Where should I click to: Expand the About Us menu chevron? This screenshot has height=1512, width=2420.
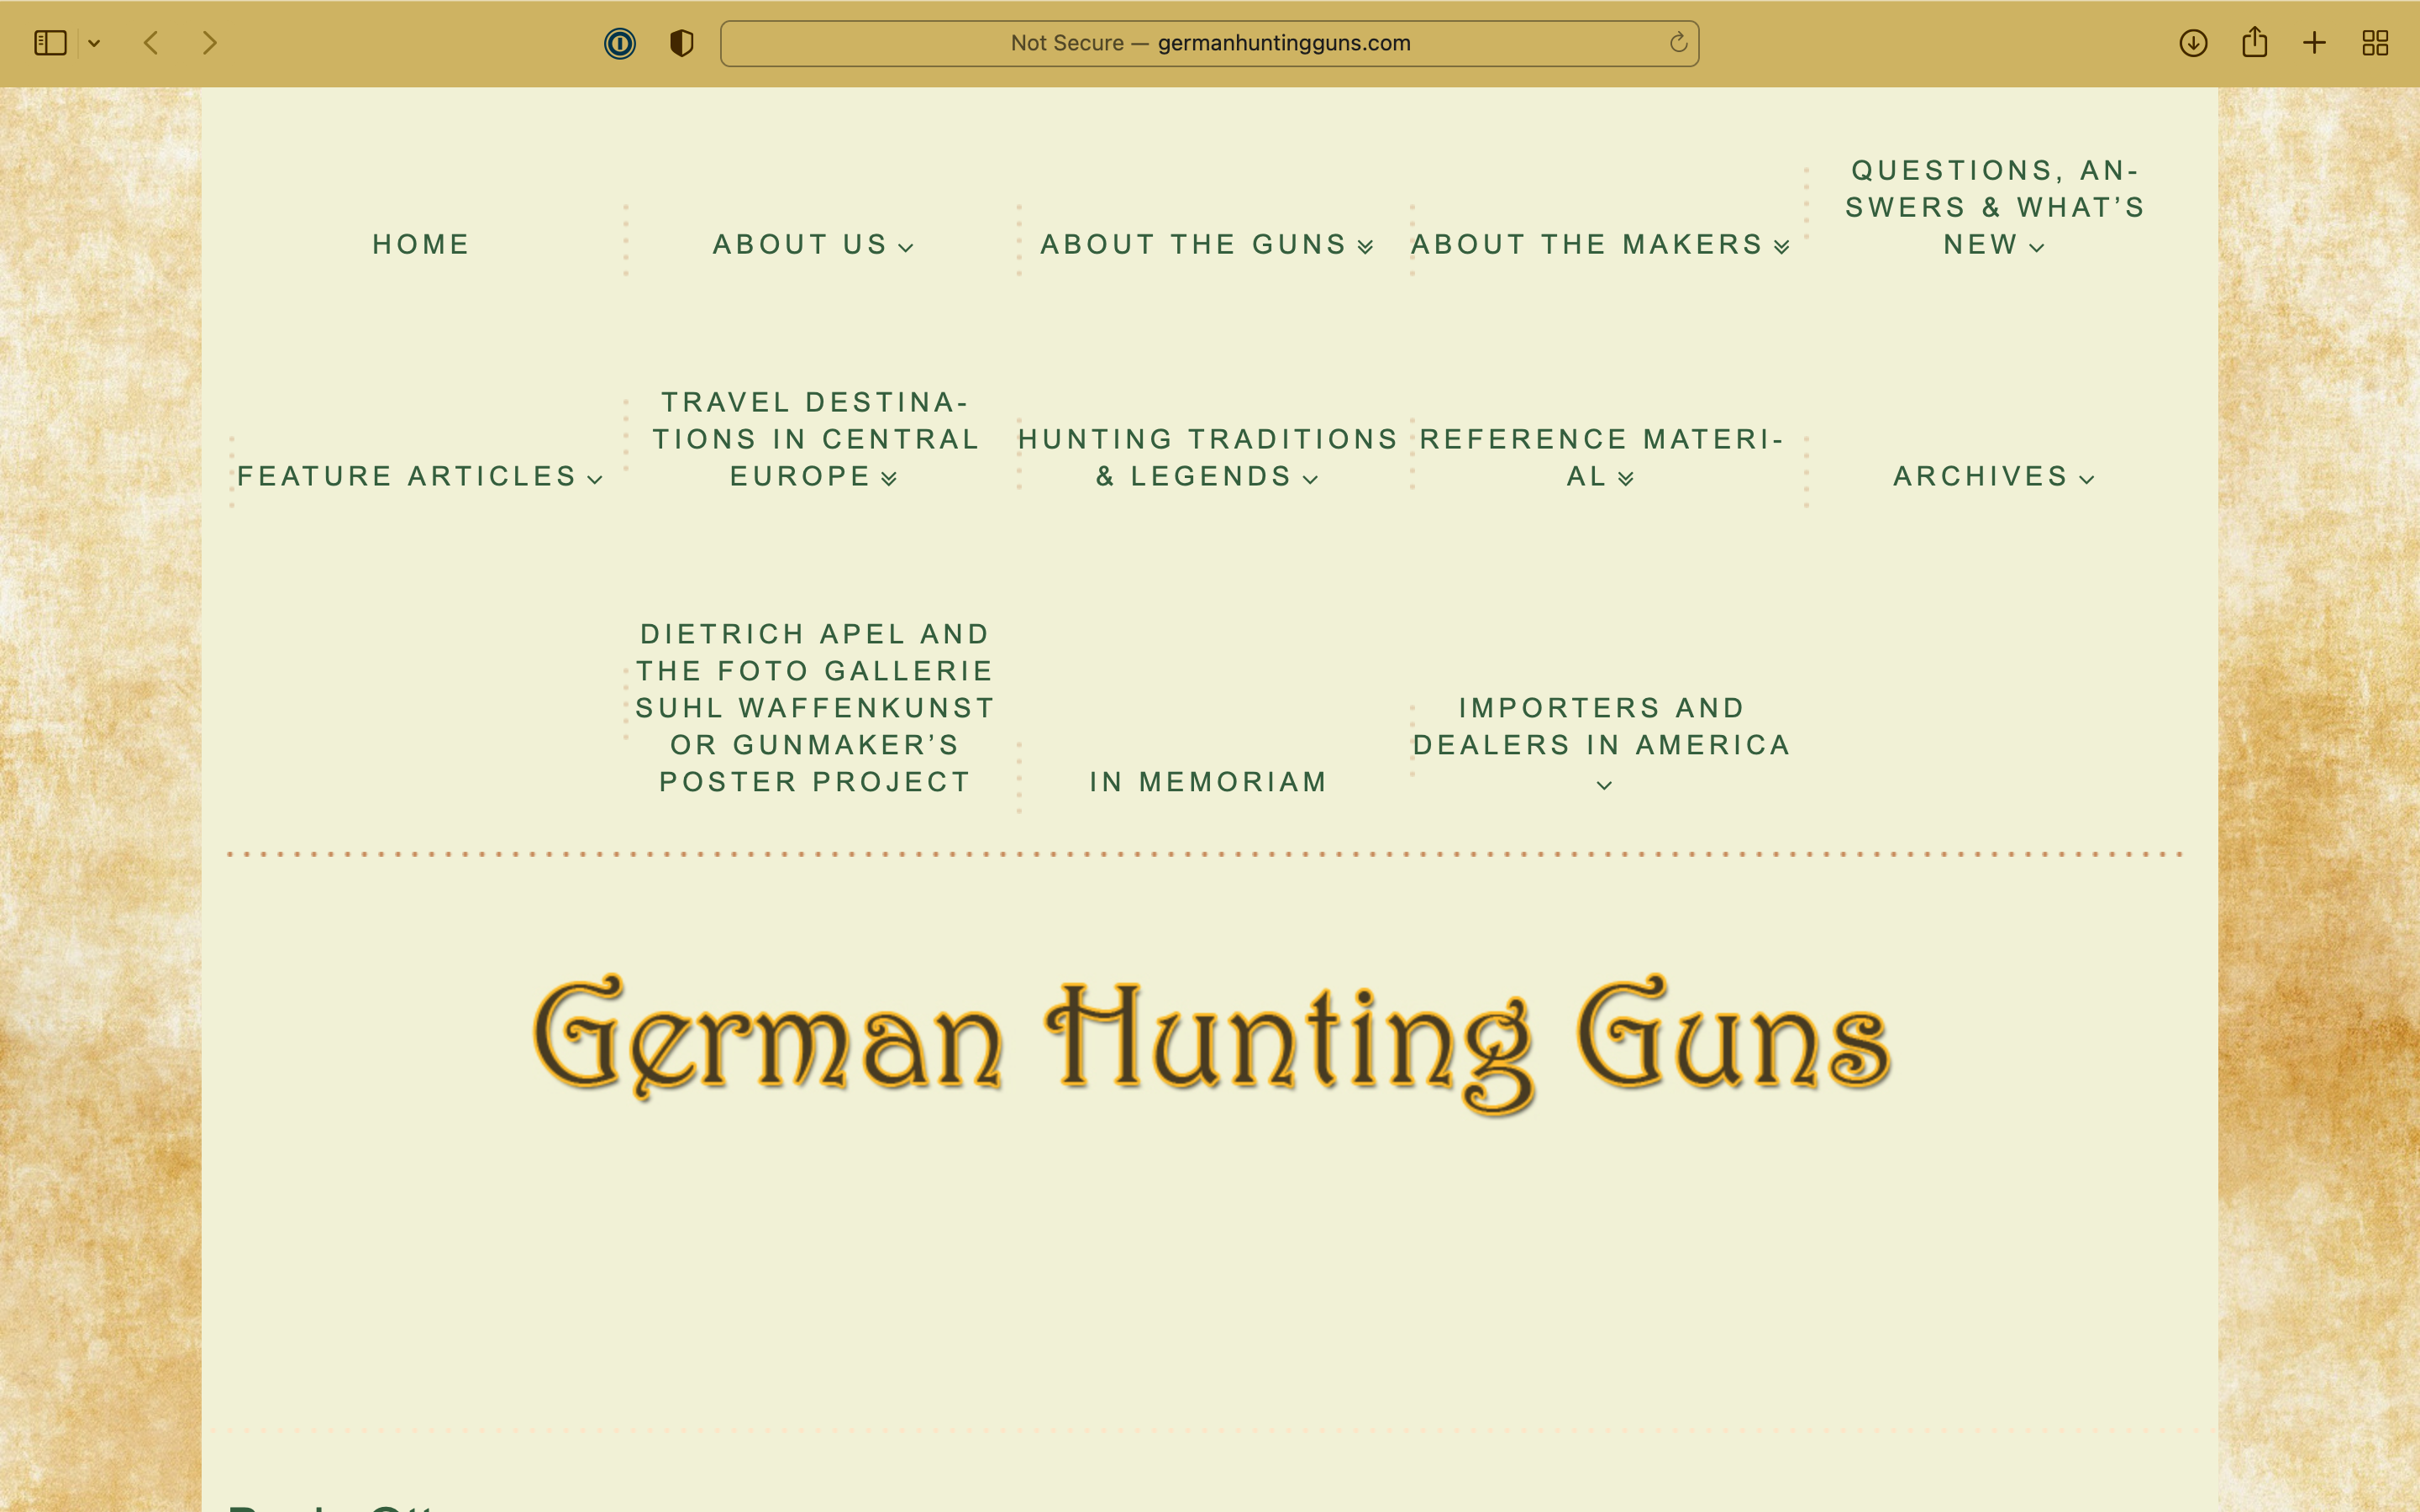point(906,248)
